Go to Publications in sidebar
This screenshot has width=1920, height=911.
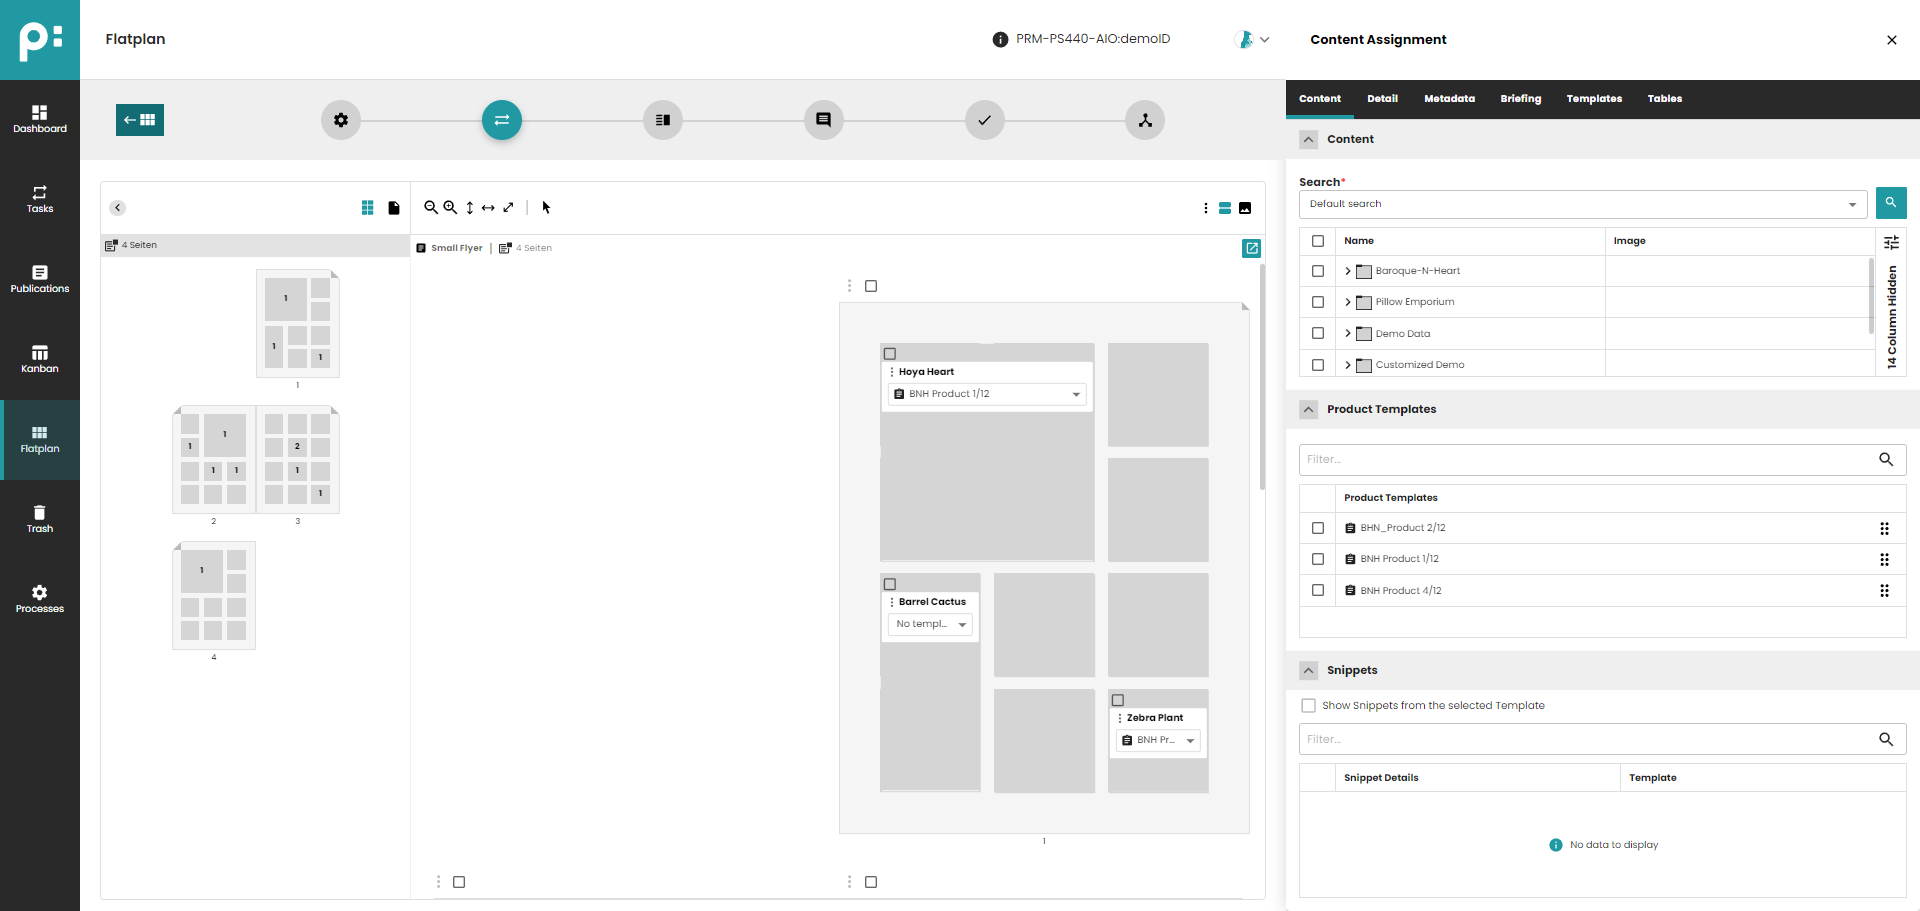[x=40, y=279]
